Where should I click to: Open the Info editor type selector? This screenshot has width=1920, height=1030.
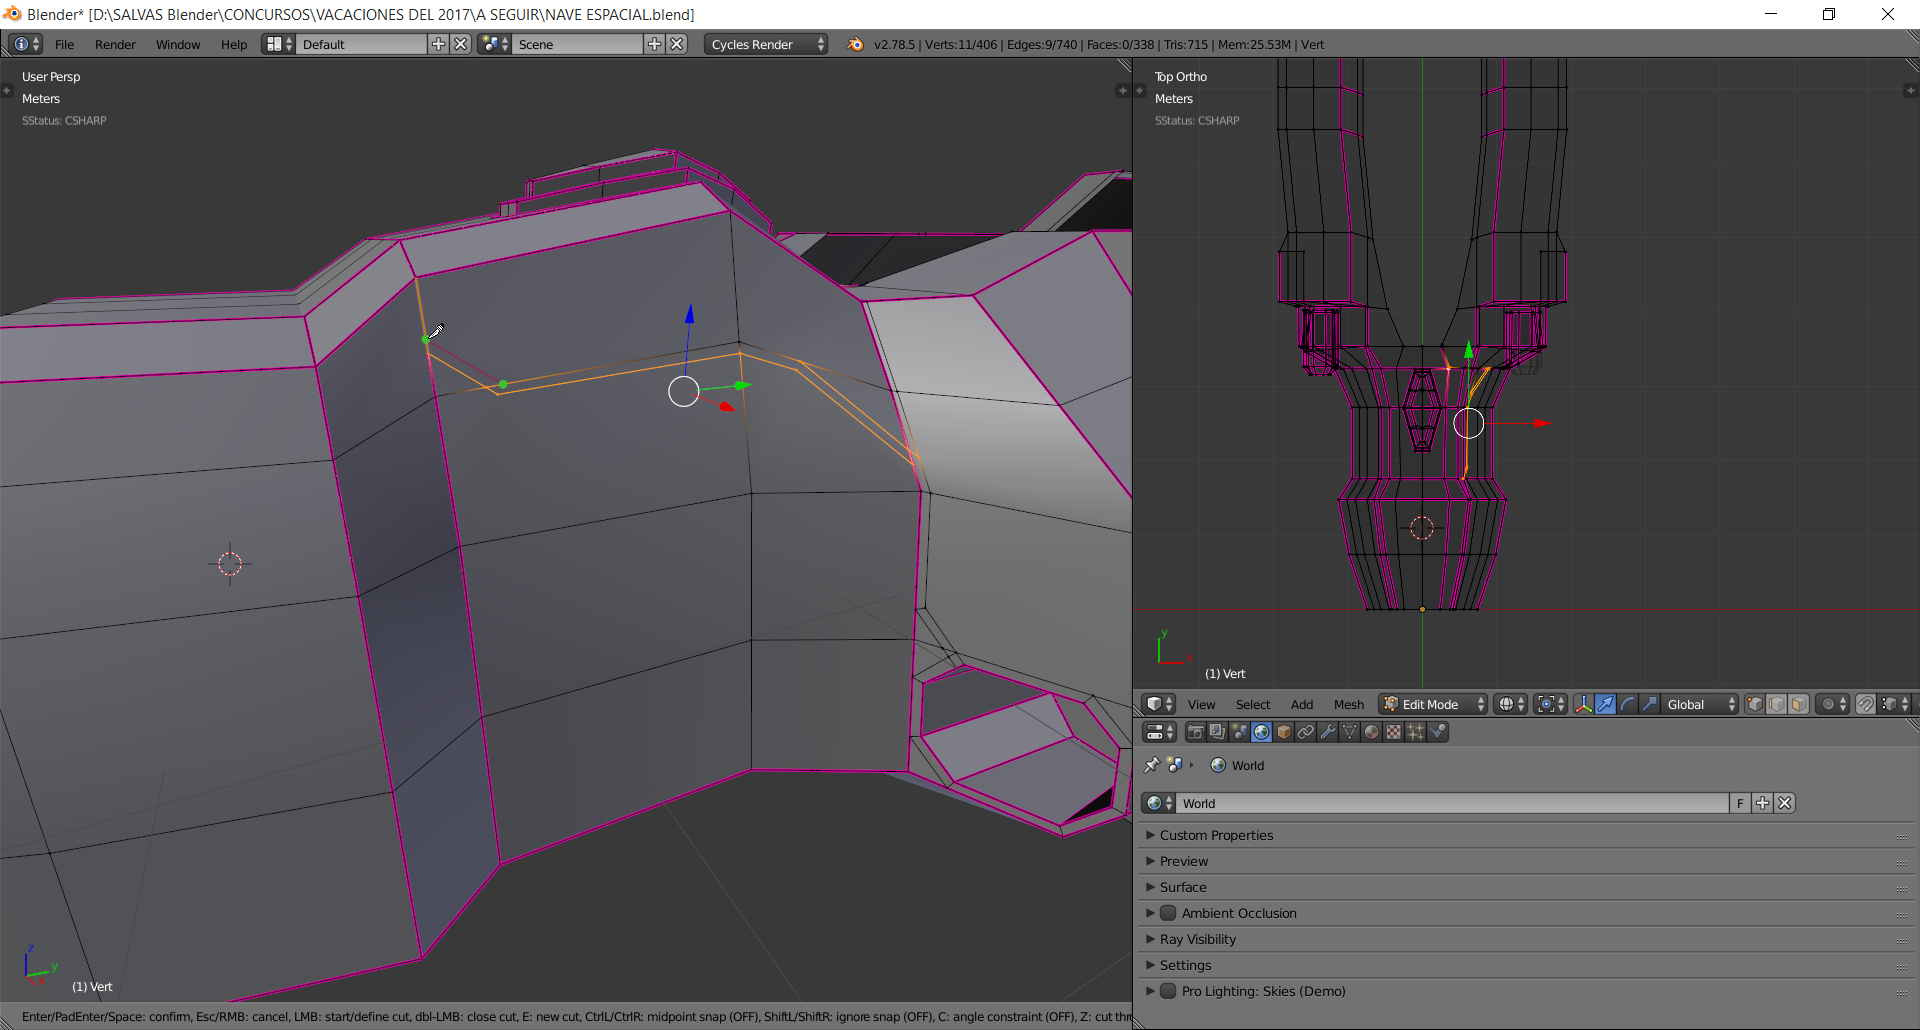pos(26,44)
